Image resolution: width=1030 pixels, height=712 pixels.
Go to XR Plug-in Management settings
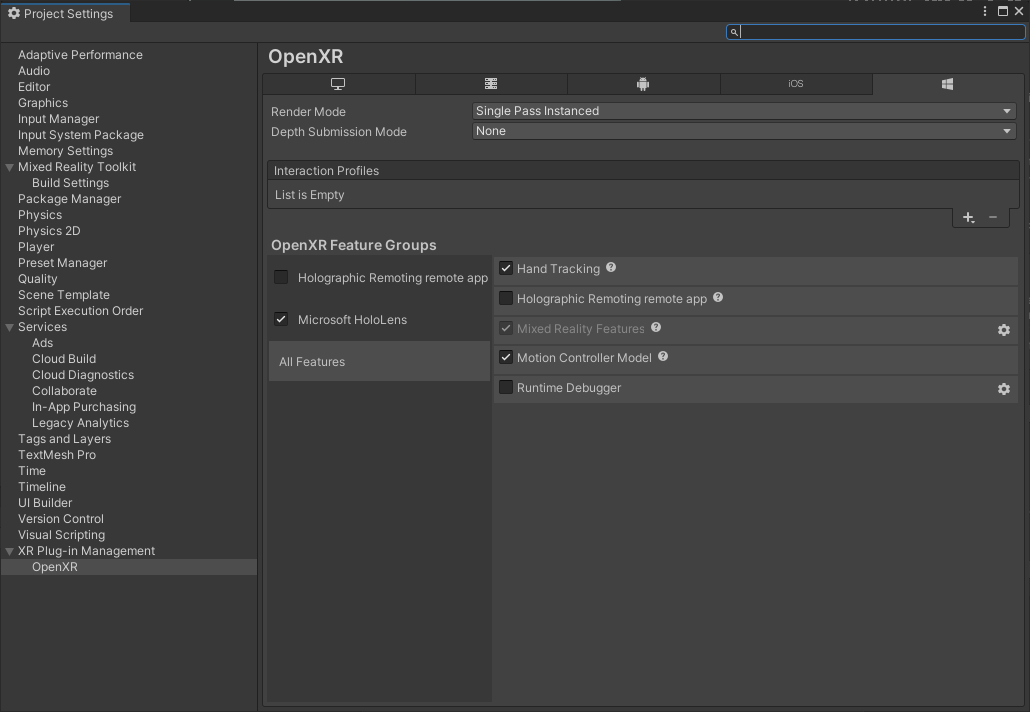[86, 551]
